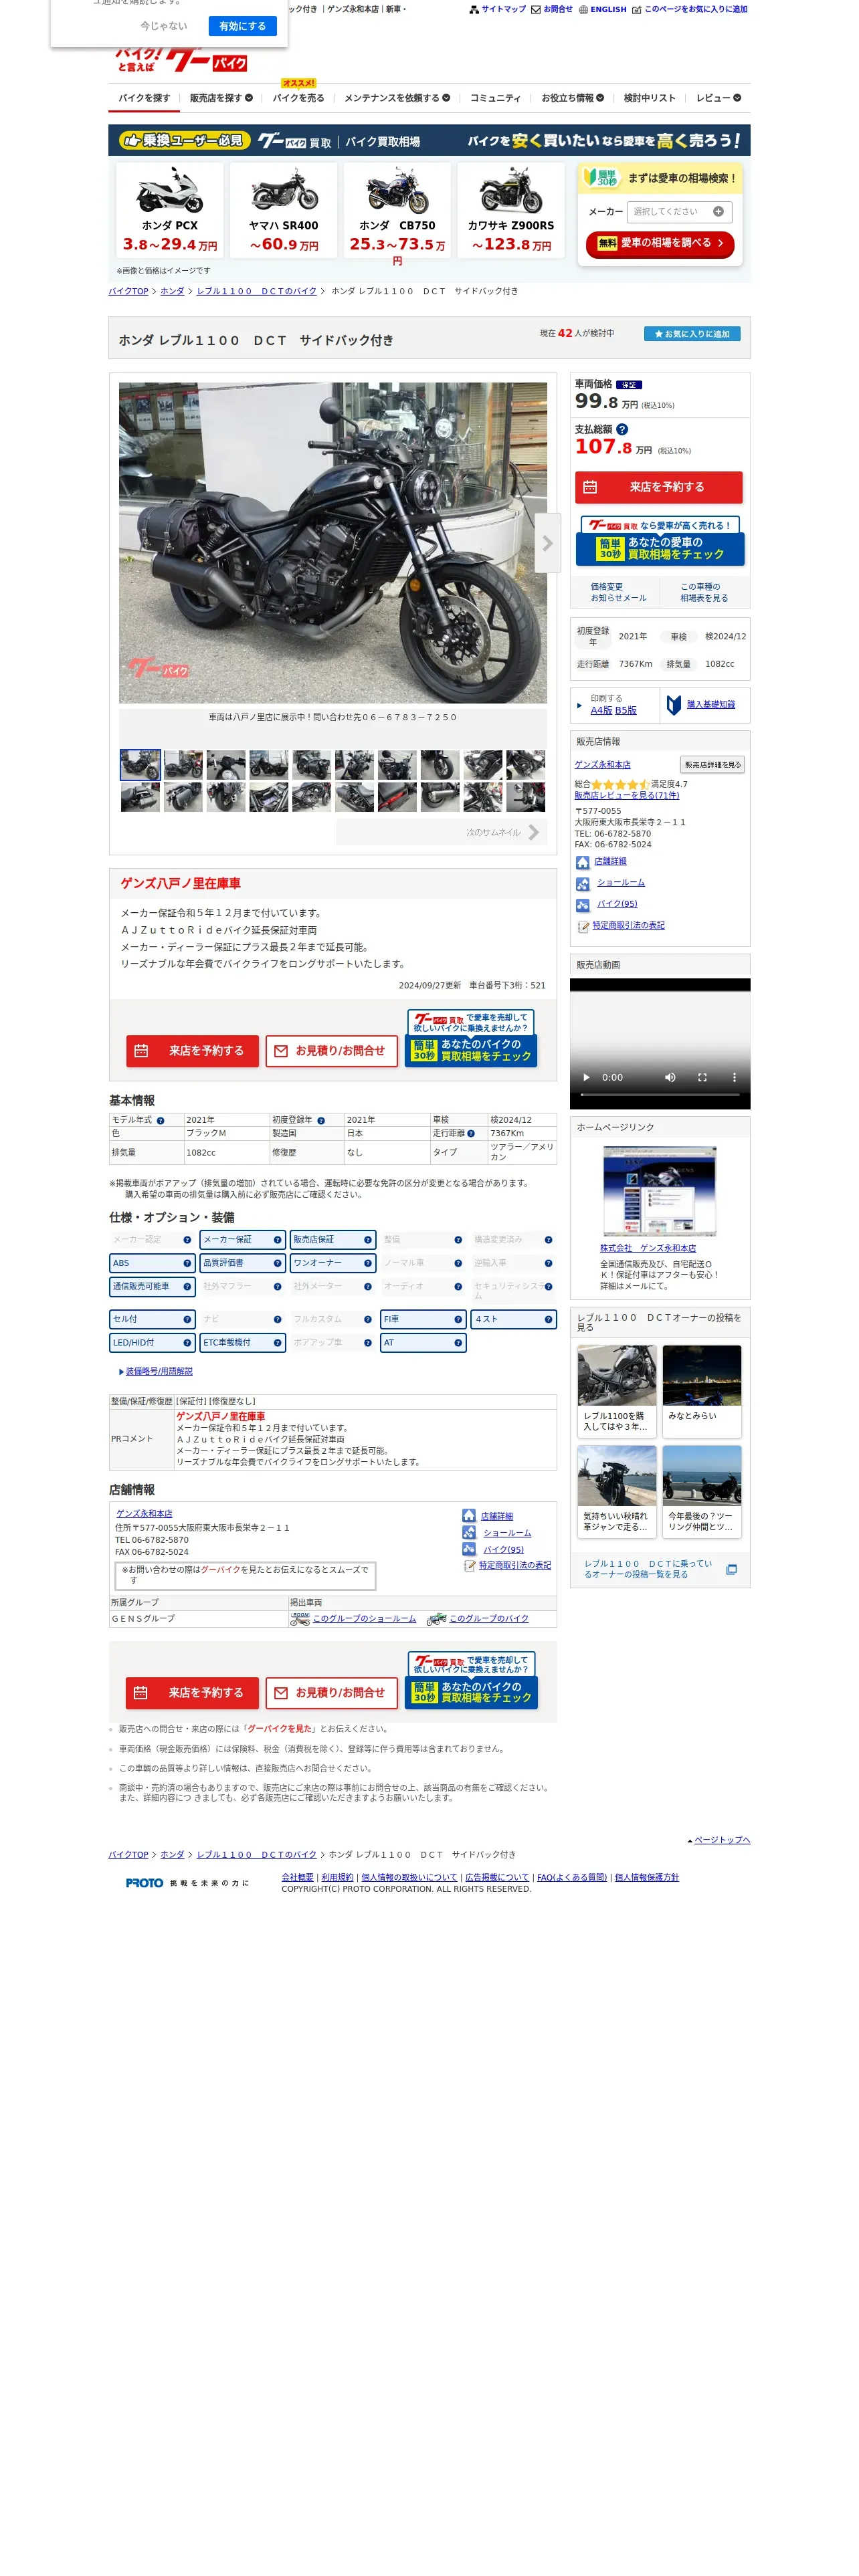The width and height of the screenshot is (859, 2576).
Task: Open the video more-options menu icon
Action: (x=734, y=1077)
